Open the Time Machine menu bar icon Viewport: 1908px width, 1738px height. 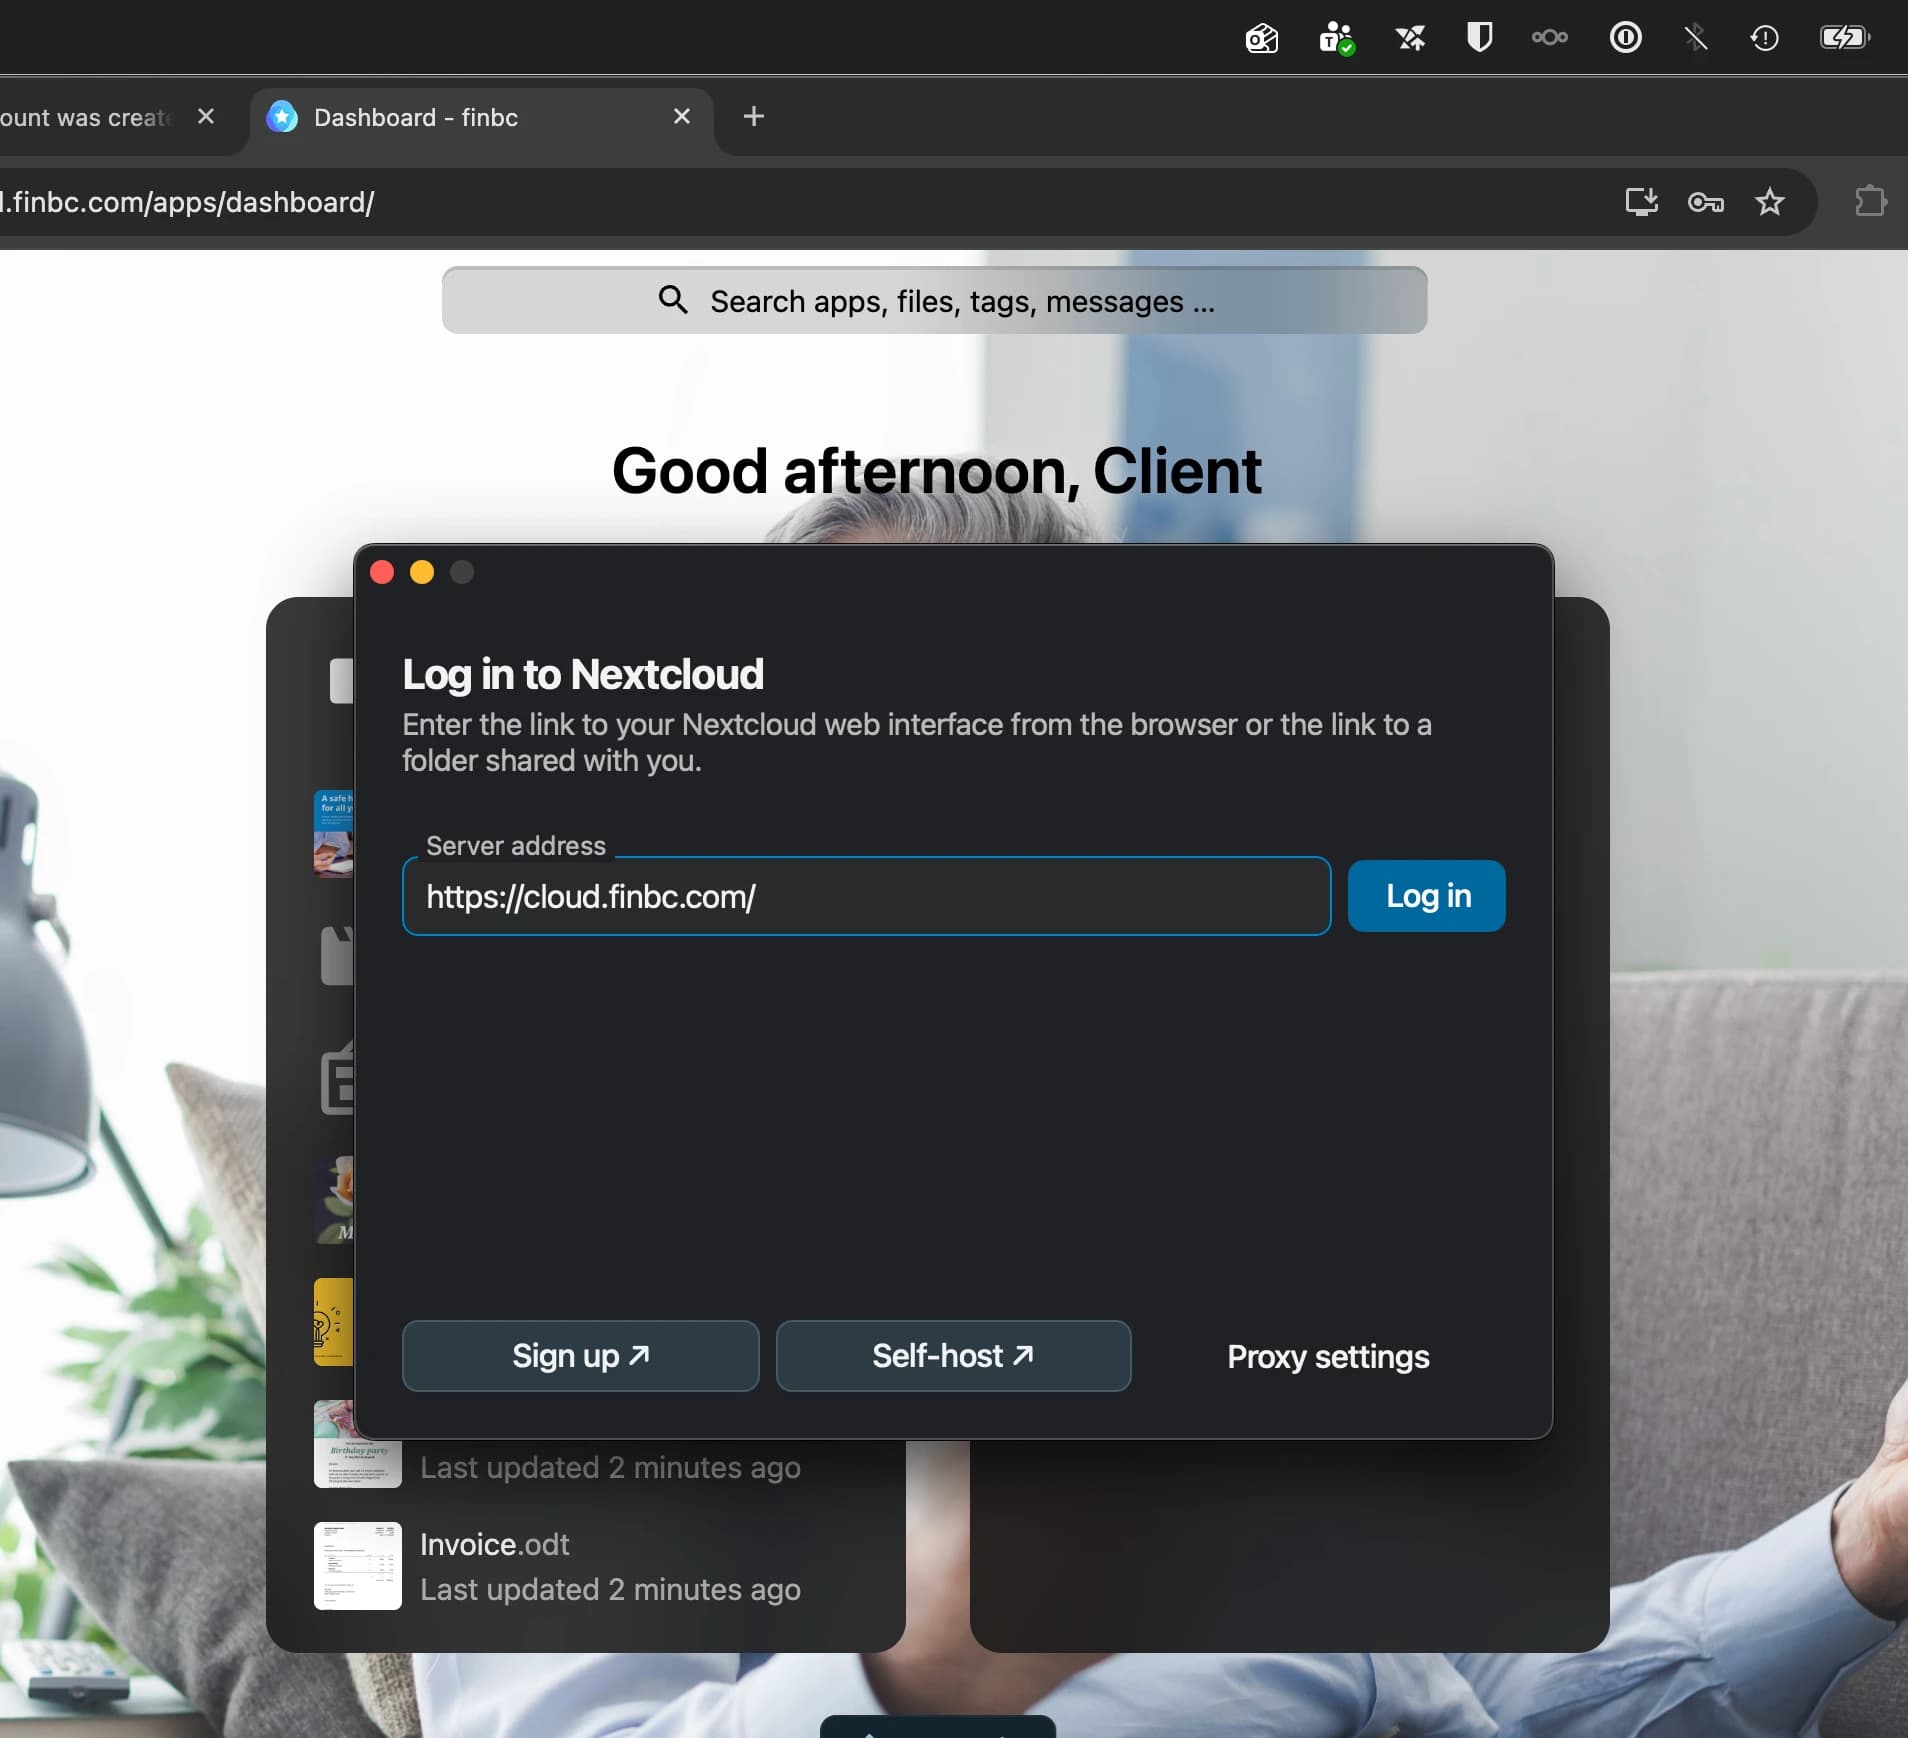[x=1764, y=38]
